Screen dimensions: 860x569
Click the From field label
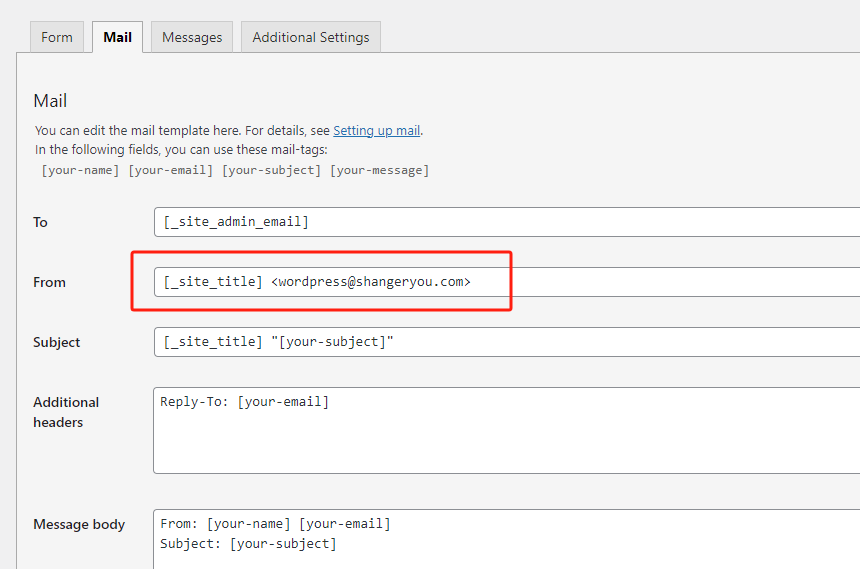(49, 282)
